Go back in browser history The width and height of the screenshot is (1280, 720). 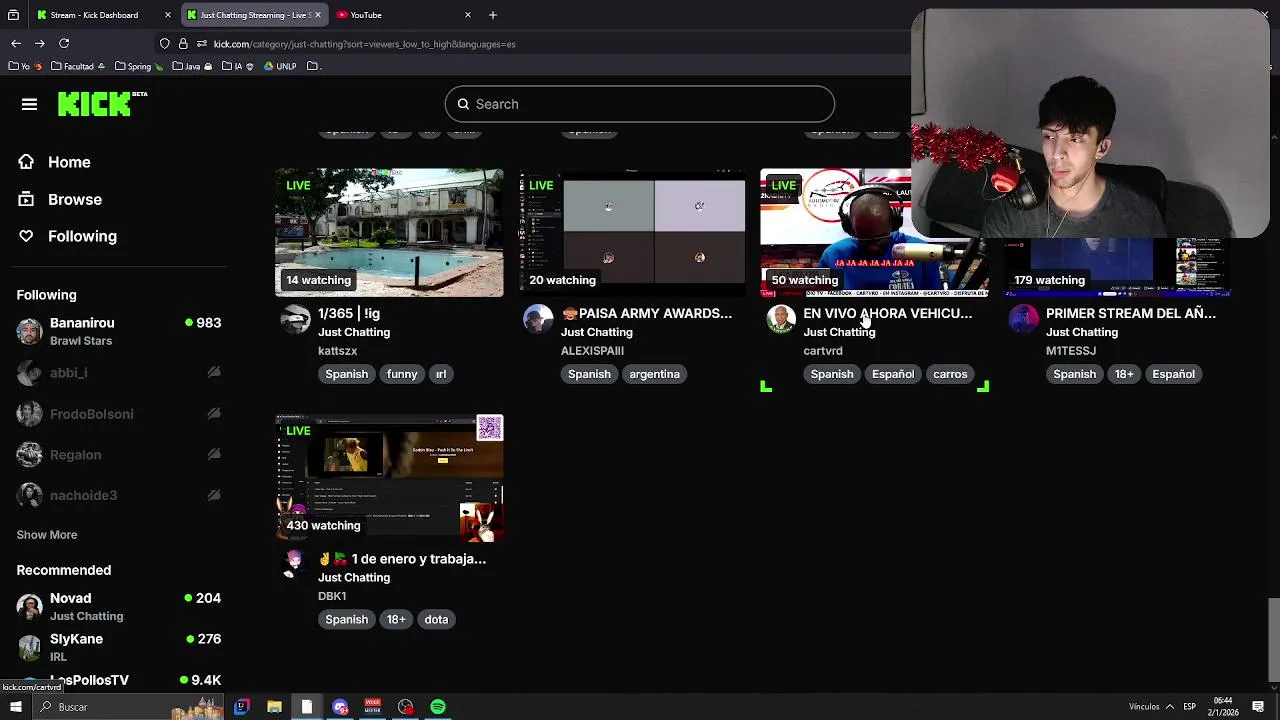tap(16, 44)
